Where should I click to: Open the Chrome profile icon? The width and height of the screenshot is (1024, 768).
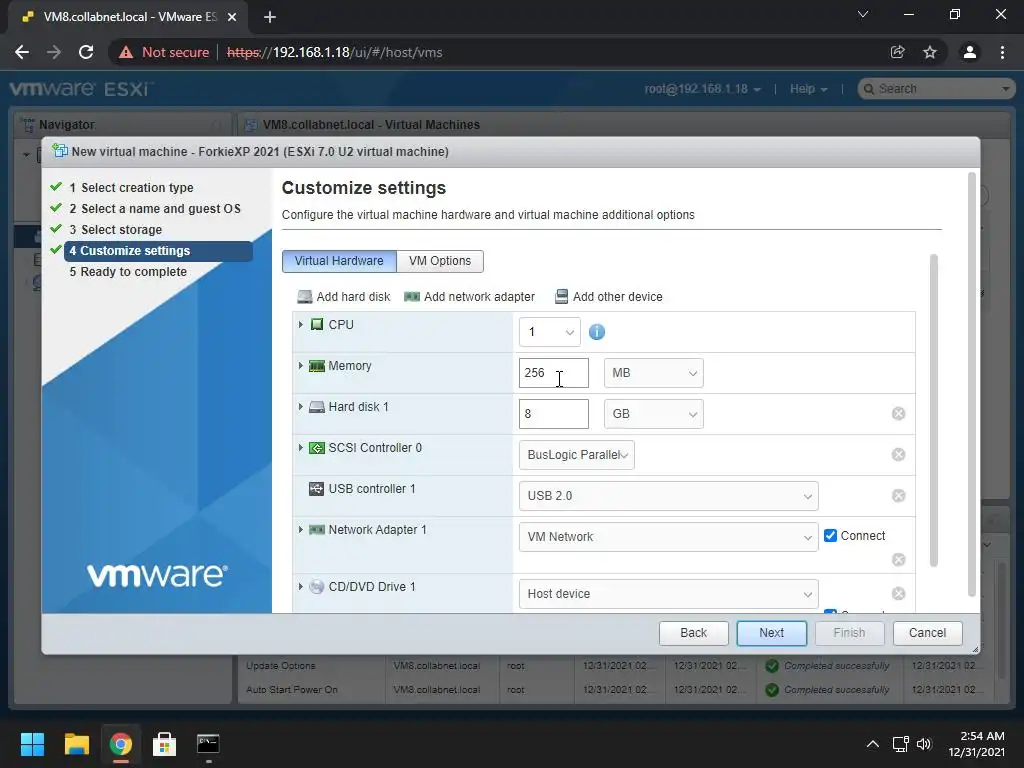970,52
